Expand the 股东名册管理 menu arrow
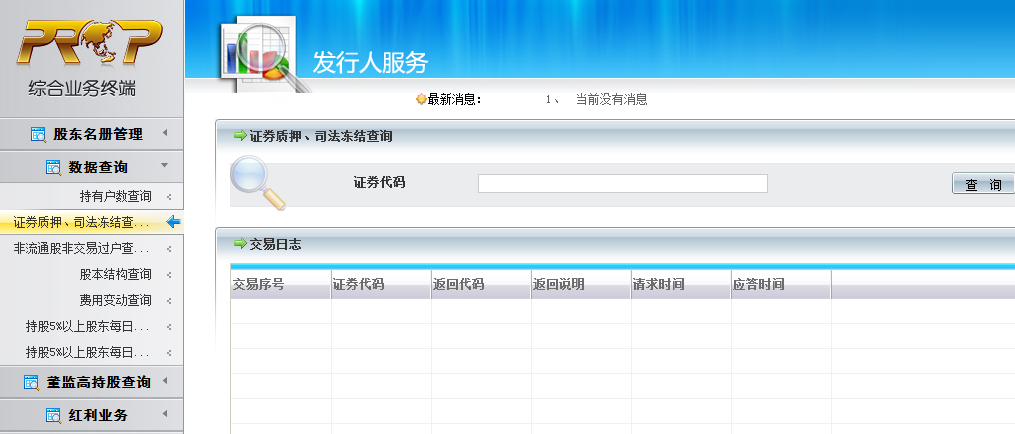The height and width of the screenshot is (434, 1015). pyautogui.click(x=165, y=133)
